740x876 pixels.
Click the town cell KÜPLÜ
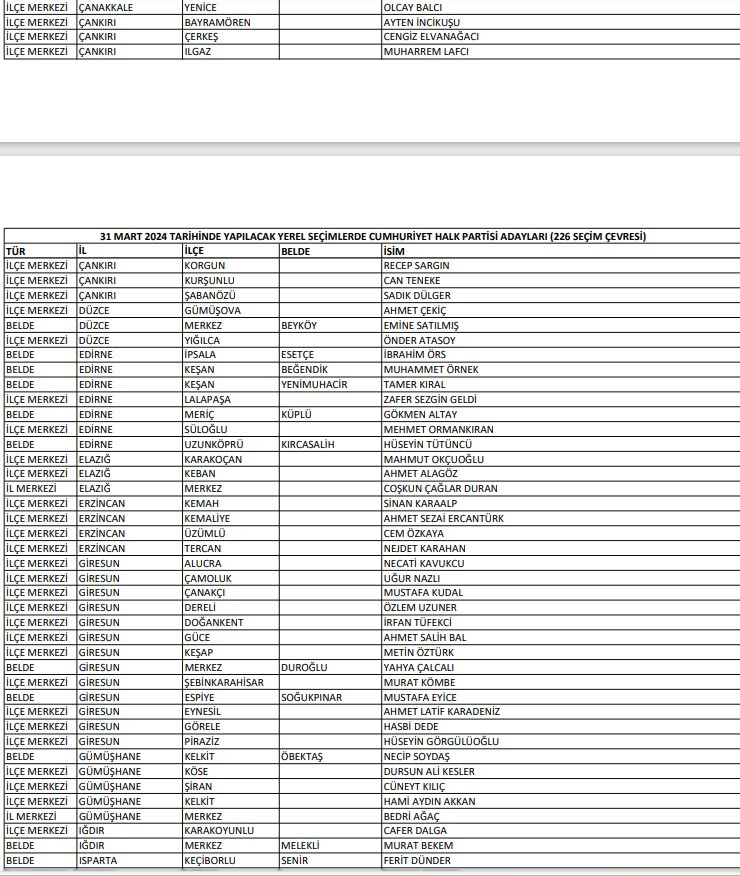pyautogui.click(x=296, y=415)
